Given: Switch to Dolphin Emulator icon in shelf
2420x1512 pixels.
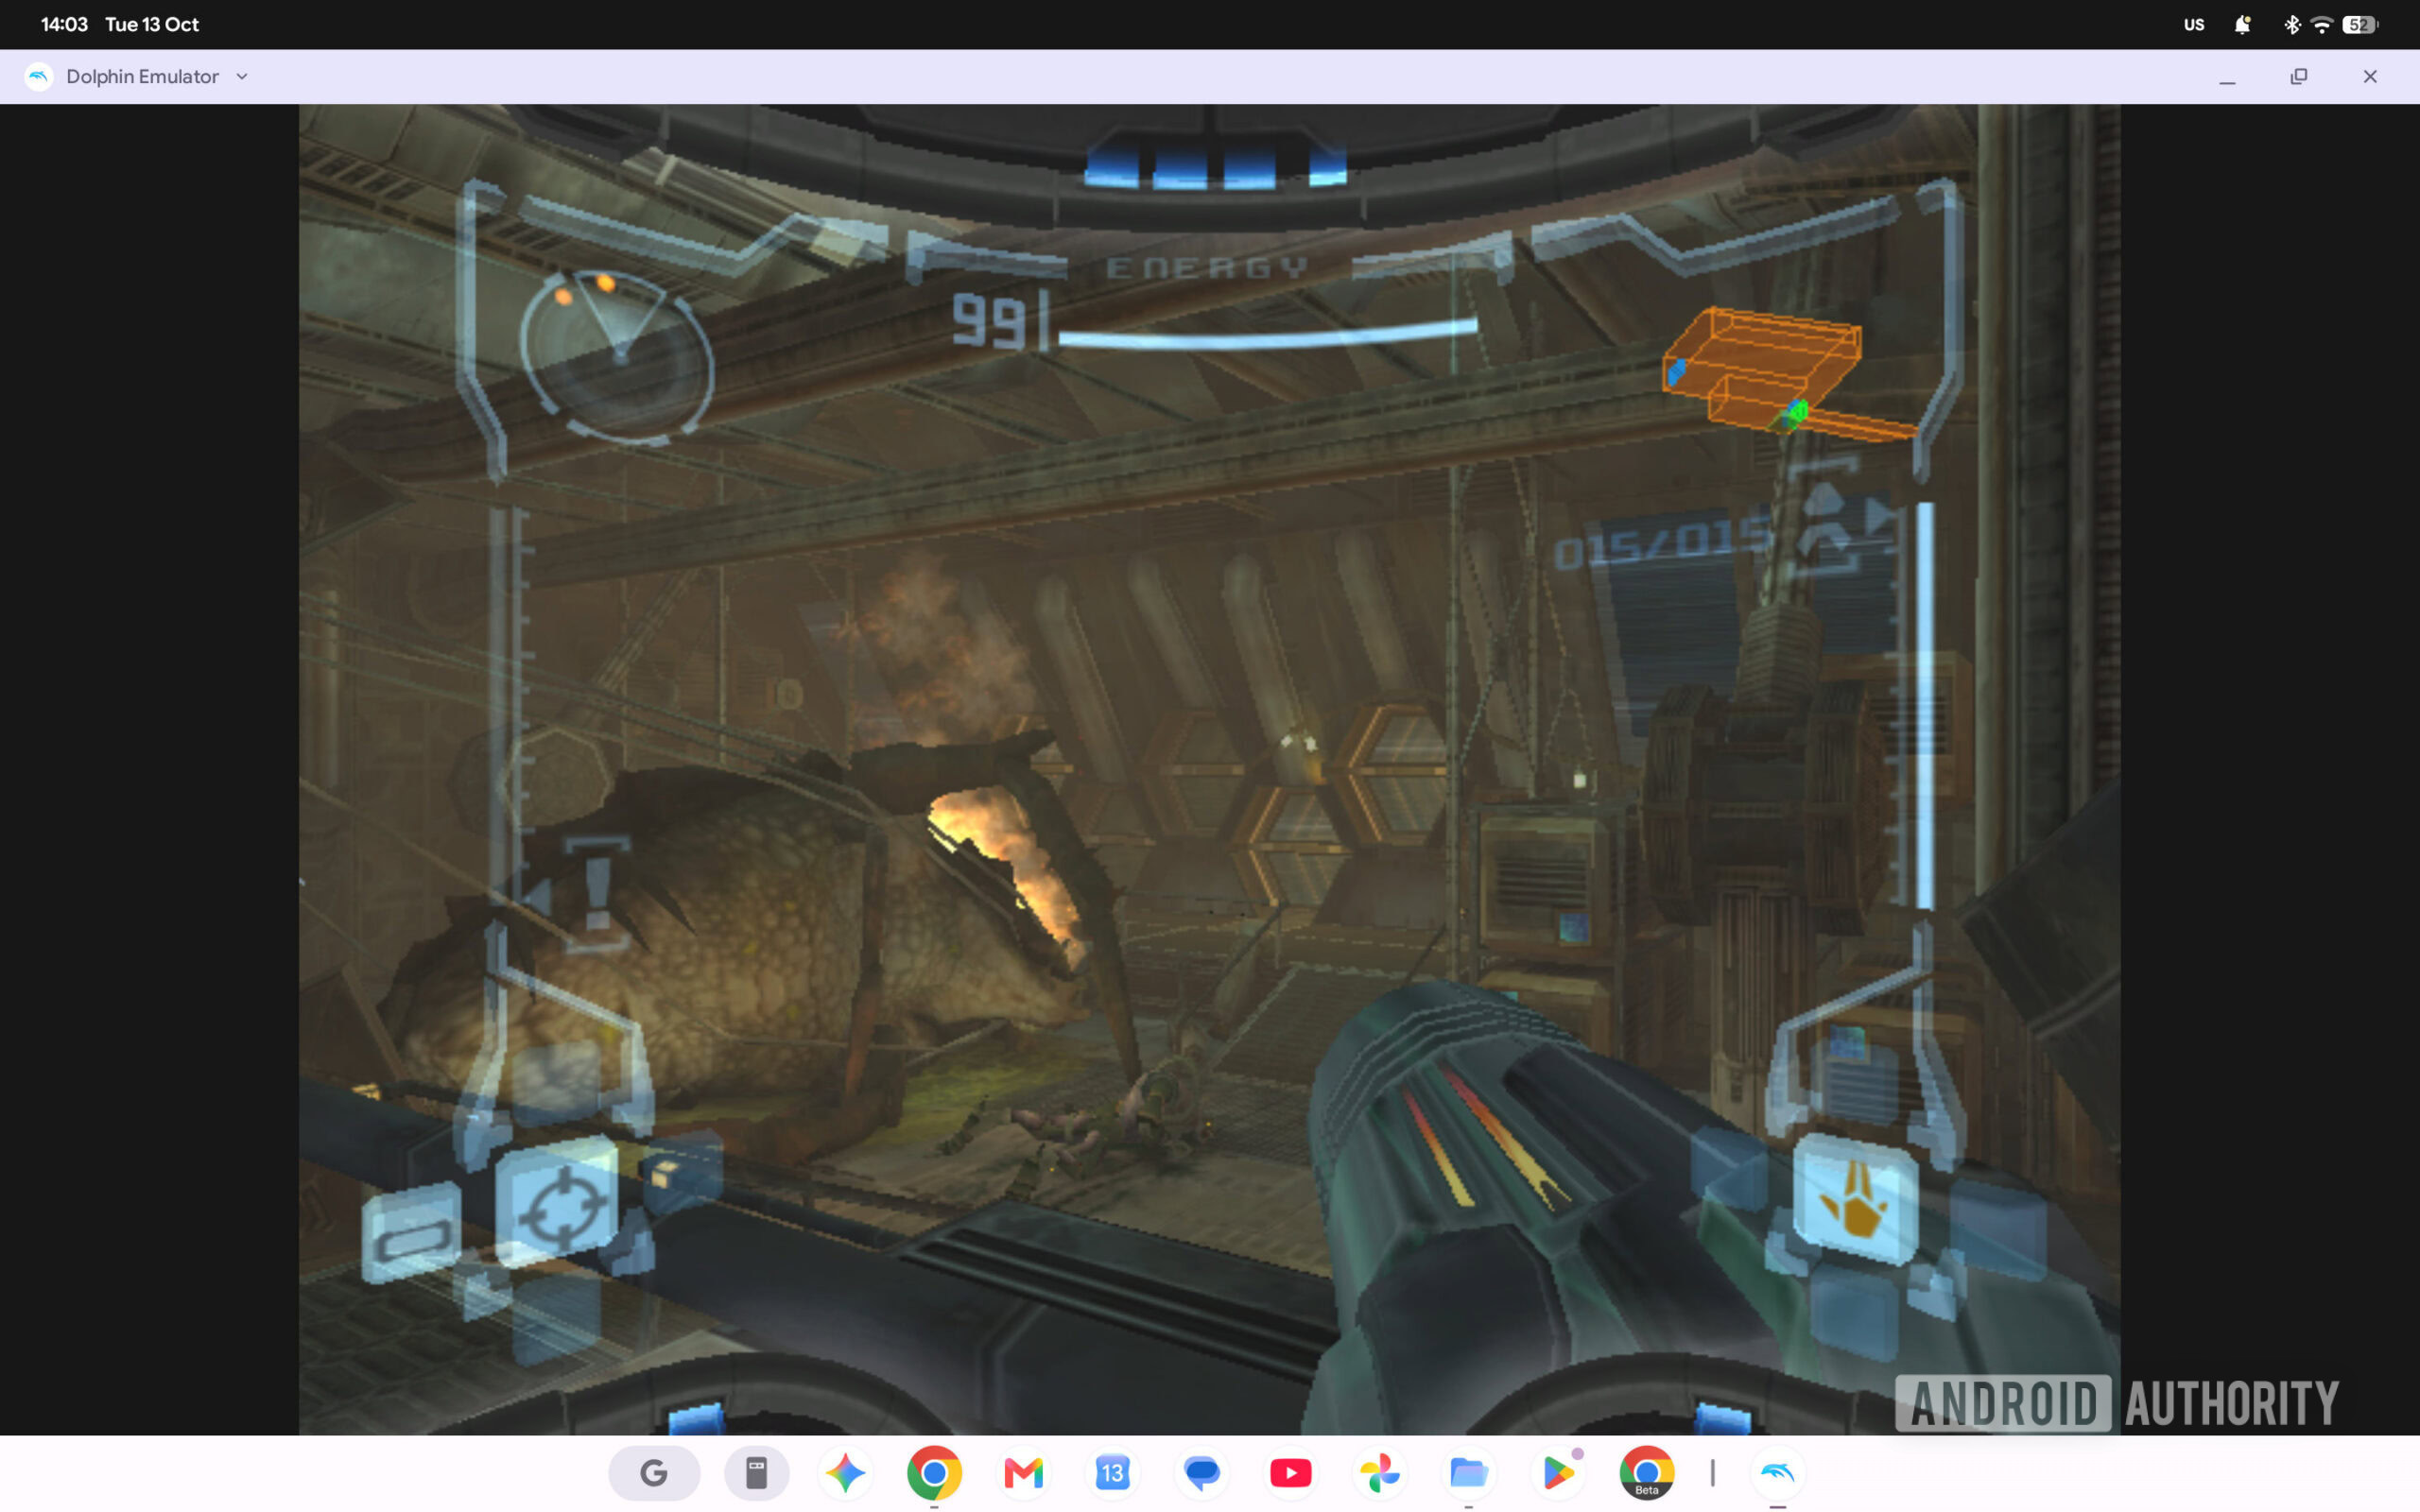Looking at the screenshot, I should (1777, 1473).
